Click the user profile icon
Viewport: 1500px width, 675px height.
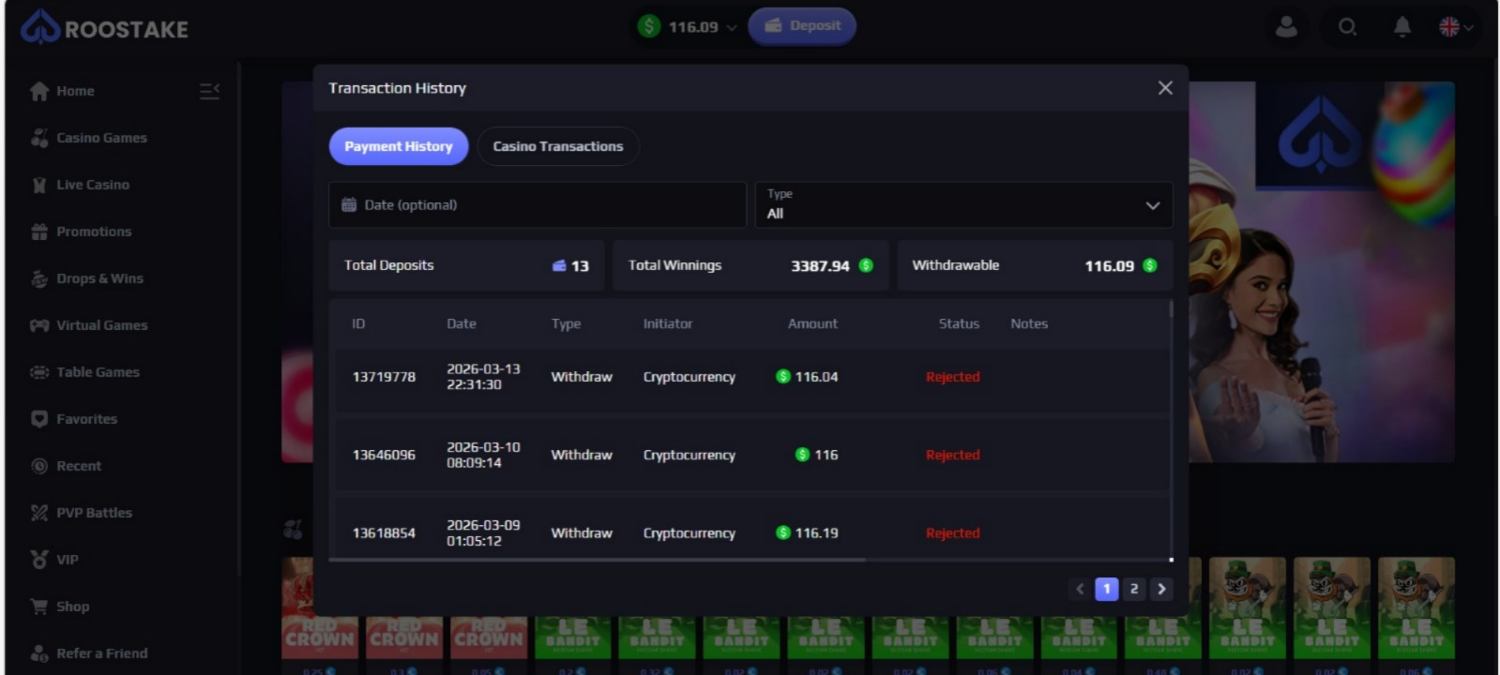[1286, 28]
